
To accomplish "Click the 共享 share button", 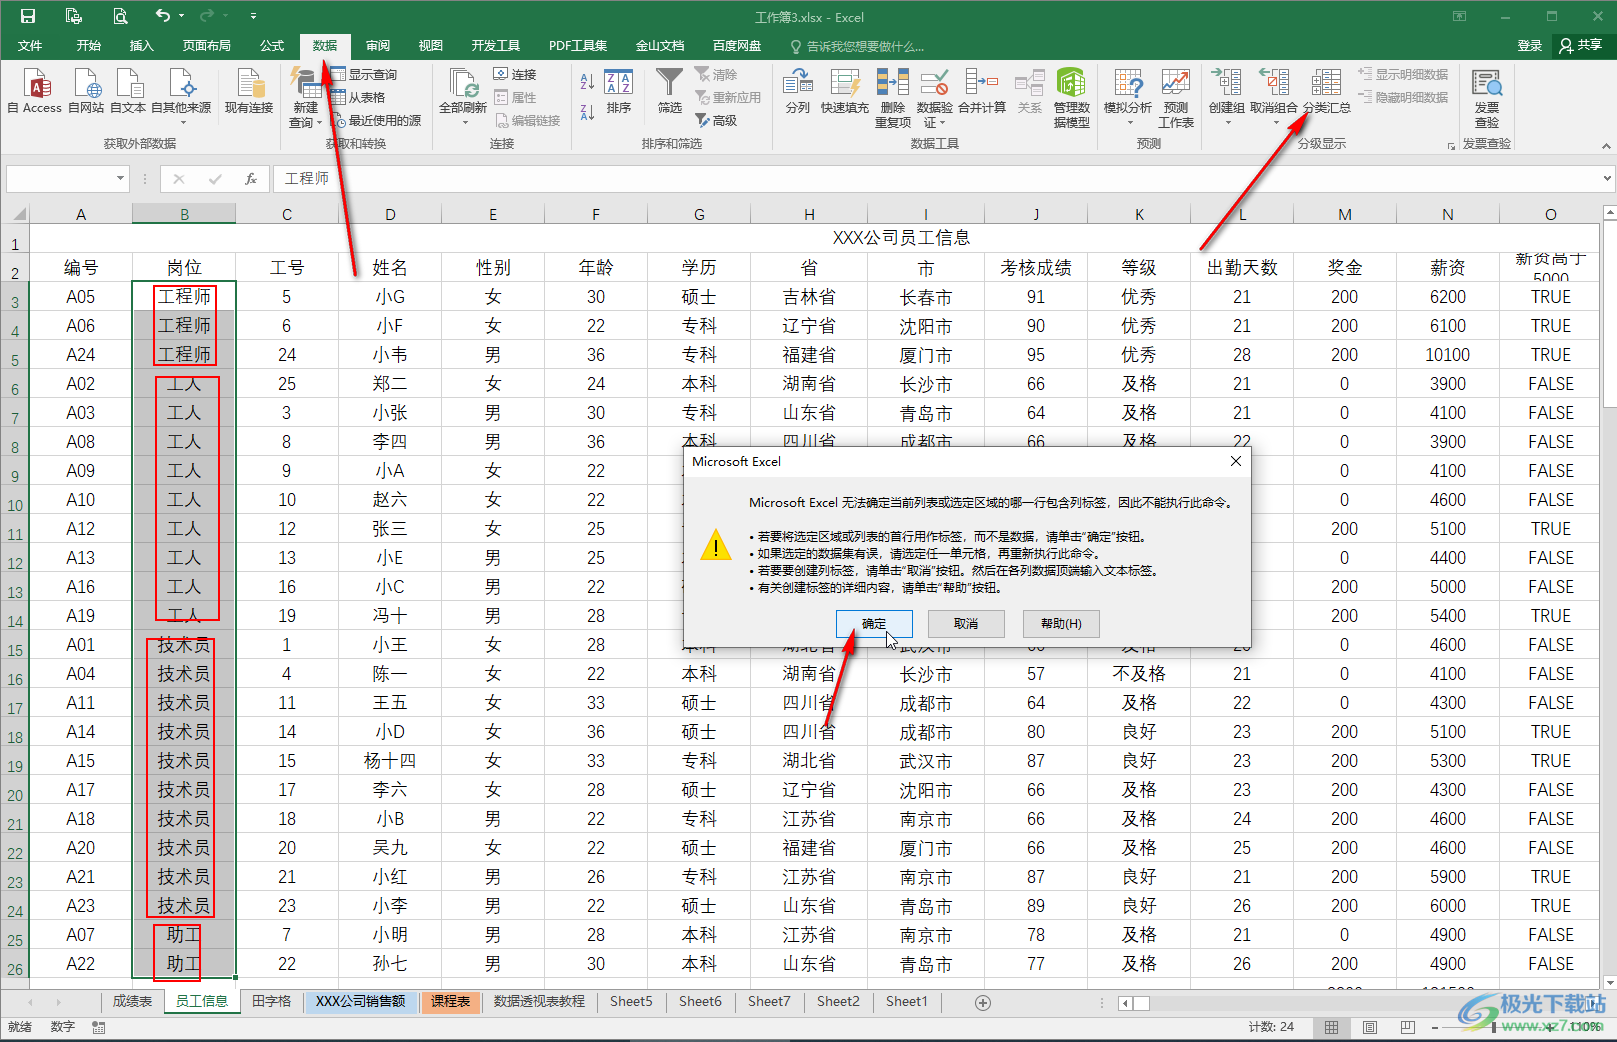I will (x=1581, y=46).
